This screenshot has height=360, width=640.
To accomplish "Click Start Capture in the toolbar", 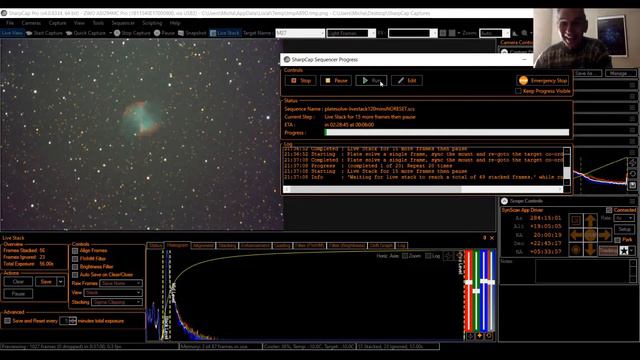I will 44,33.
